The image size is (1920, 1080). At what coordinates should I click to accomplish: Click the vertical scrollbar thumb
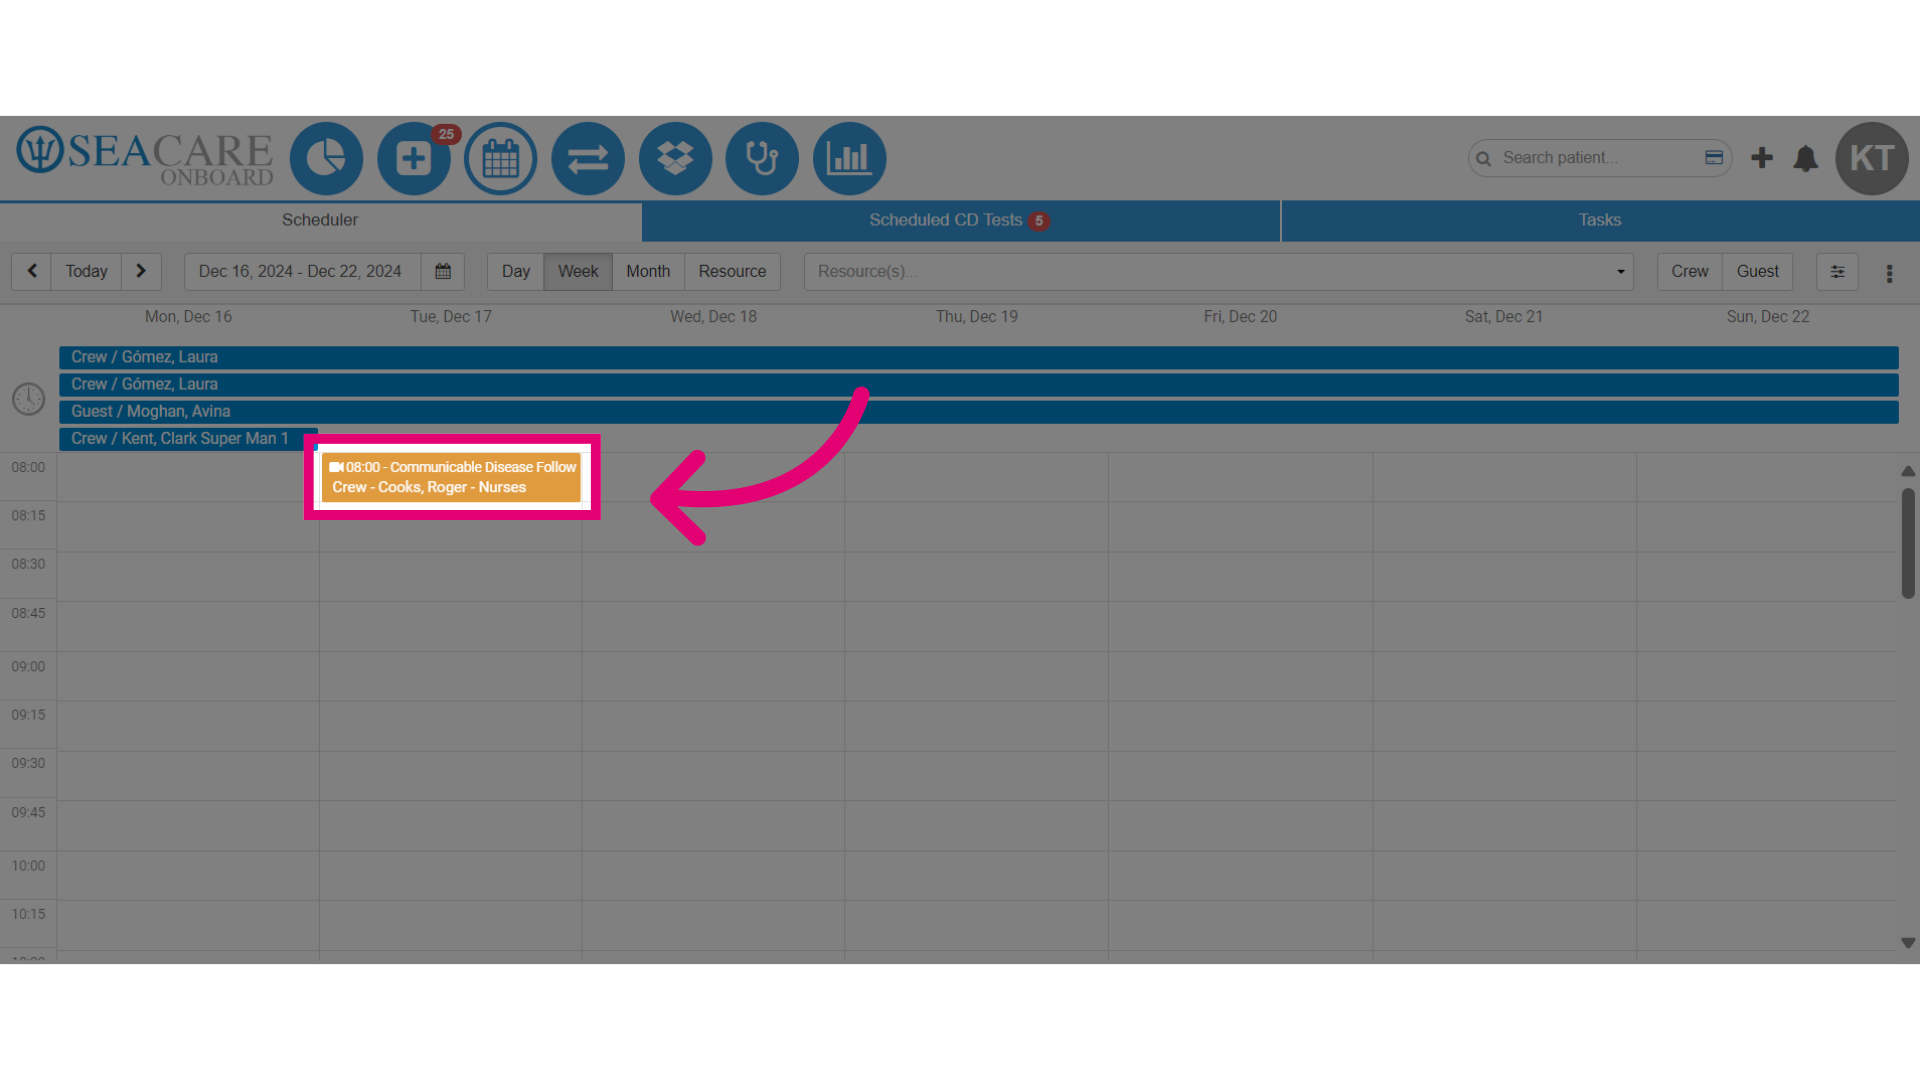[1908, 543]
